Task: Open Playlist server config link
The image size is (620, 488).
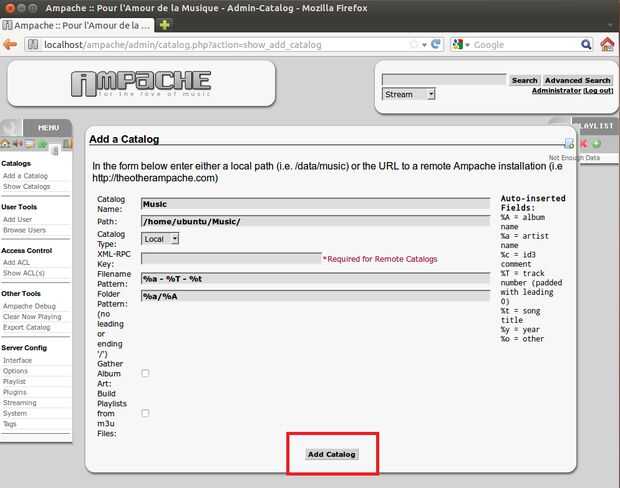Action: click(x=14, y=381)
